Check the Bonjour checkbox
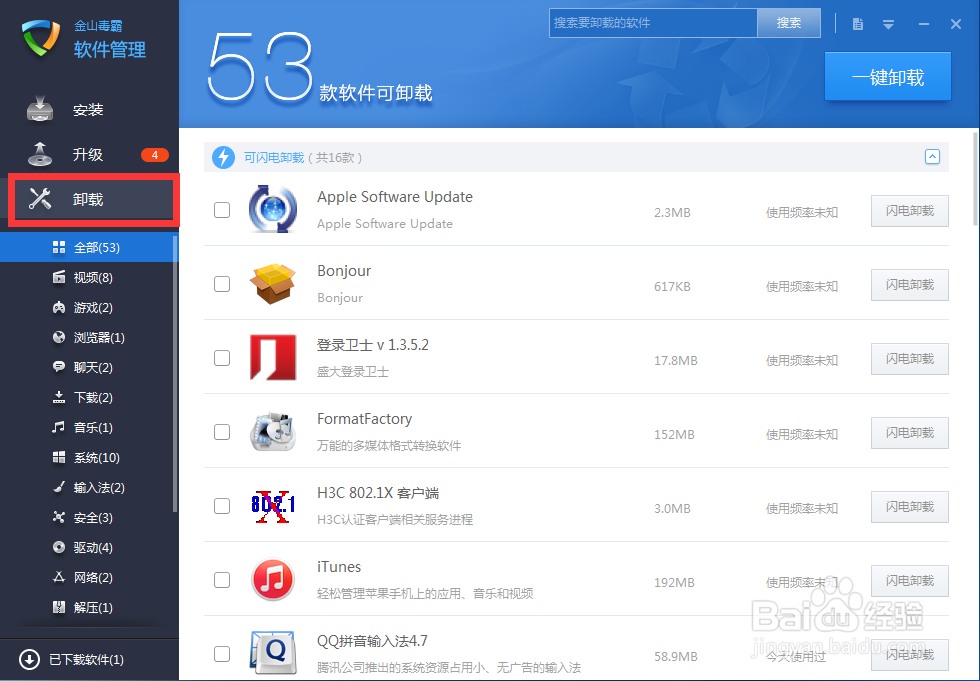The width and height of the screenshot is (980, 681). tap(221, 284)
